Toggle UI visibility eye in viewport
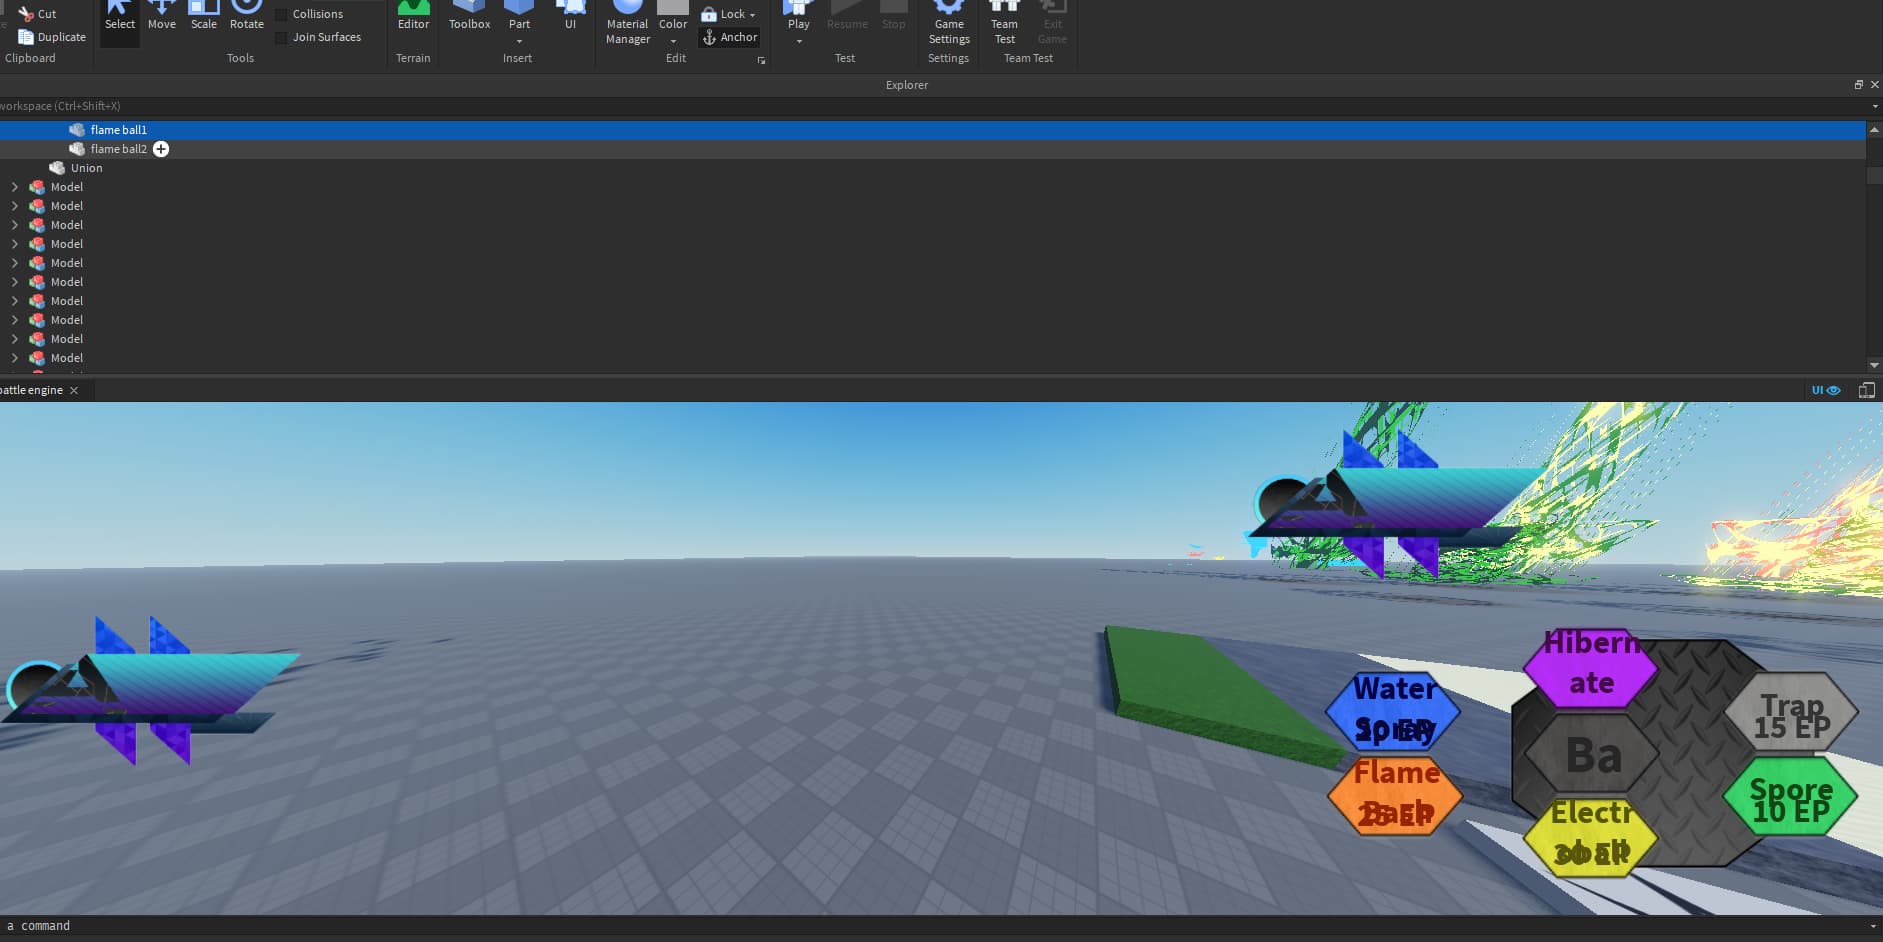Screen dimensions: 1883x942 [x=1826, y=390]
